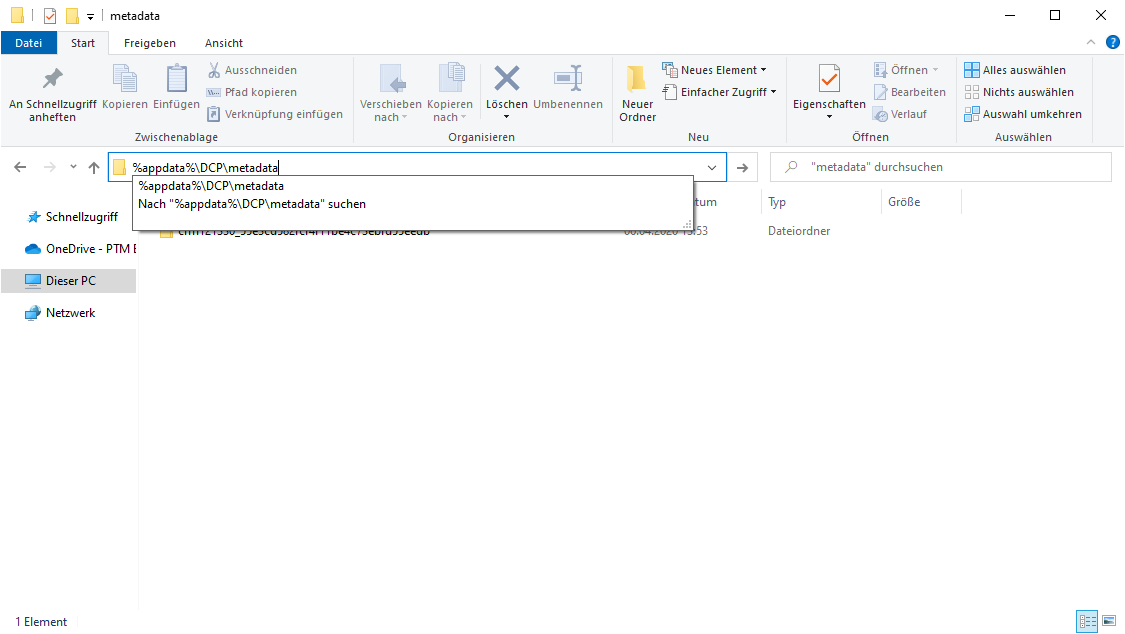Screen dimensions: 1125x634
Task: Click Auswahl umkehren
Action: tap(1023, 114)
